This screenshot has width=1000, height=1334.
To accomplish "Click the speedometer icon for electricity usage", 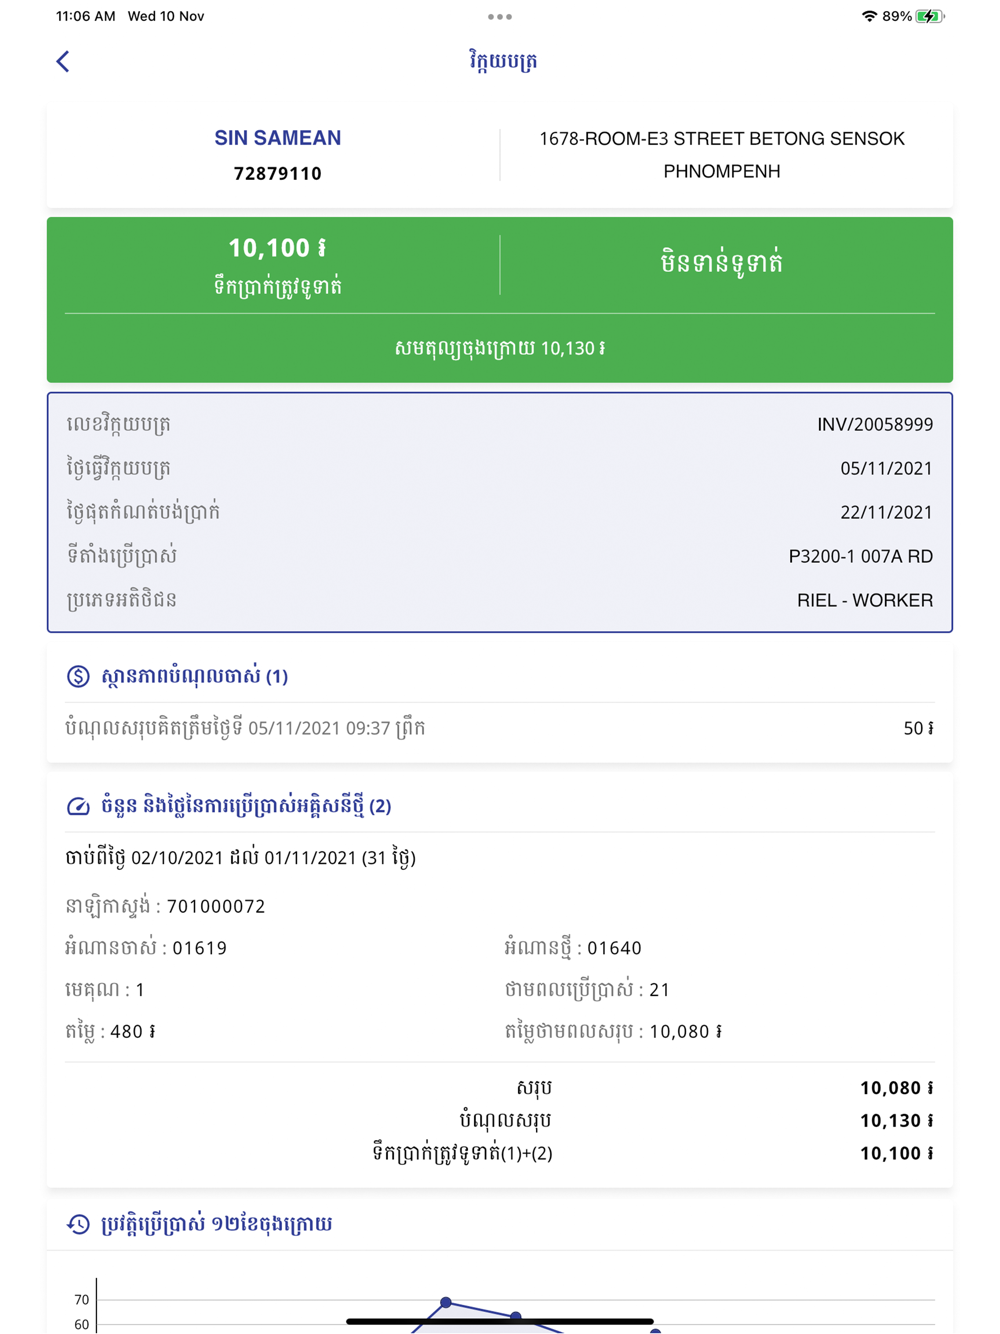I will pyautogui.click(x=78, y=806).
